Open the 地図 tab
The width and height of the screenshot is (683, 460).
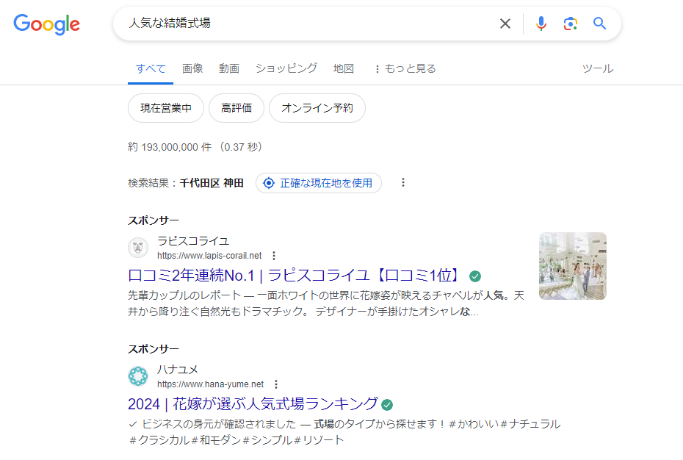click(344, 69)
